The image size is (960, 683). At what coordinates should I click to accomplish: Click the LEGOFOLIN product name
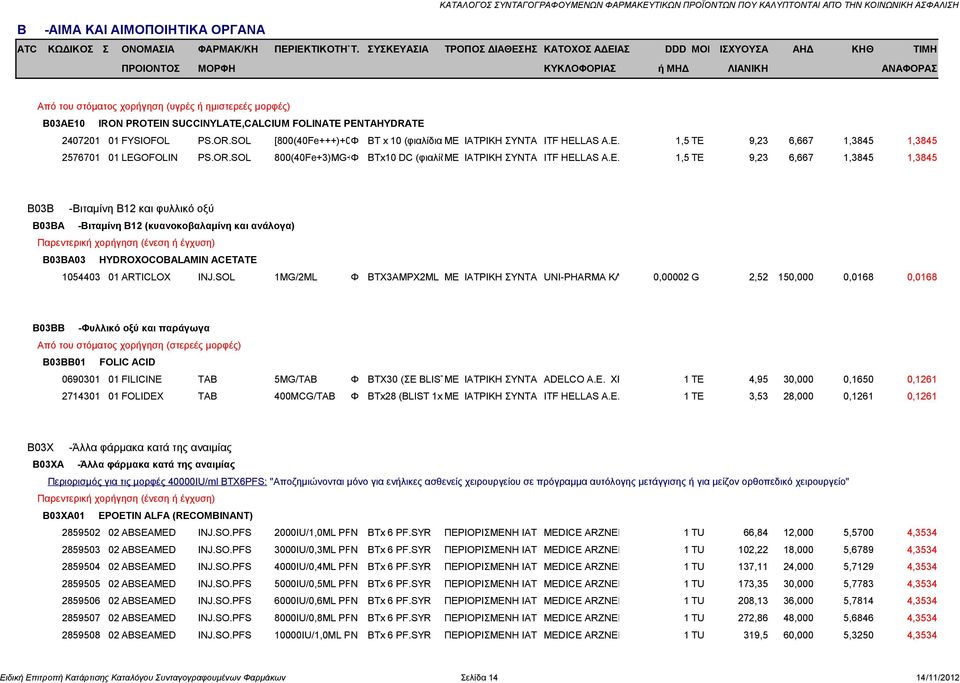pos(149,158)
